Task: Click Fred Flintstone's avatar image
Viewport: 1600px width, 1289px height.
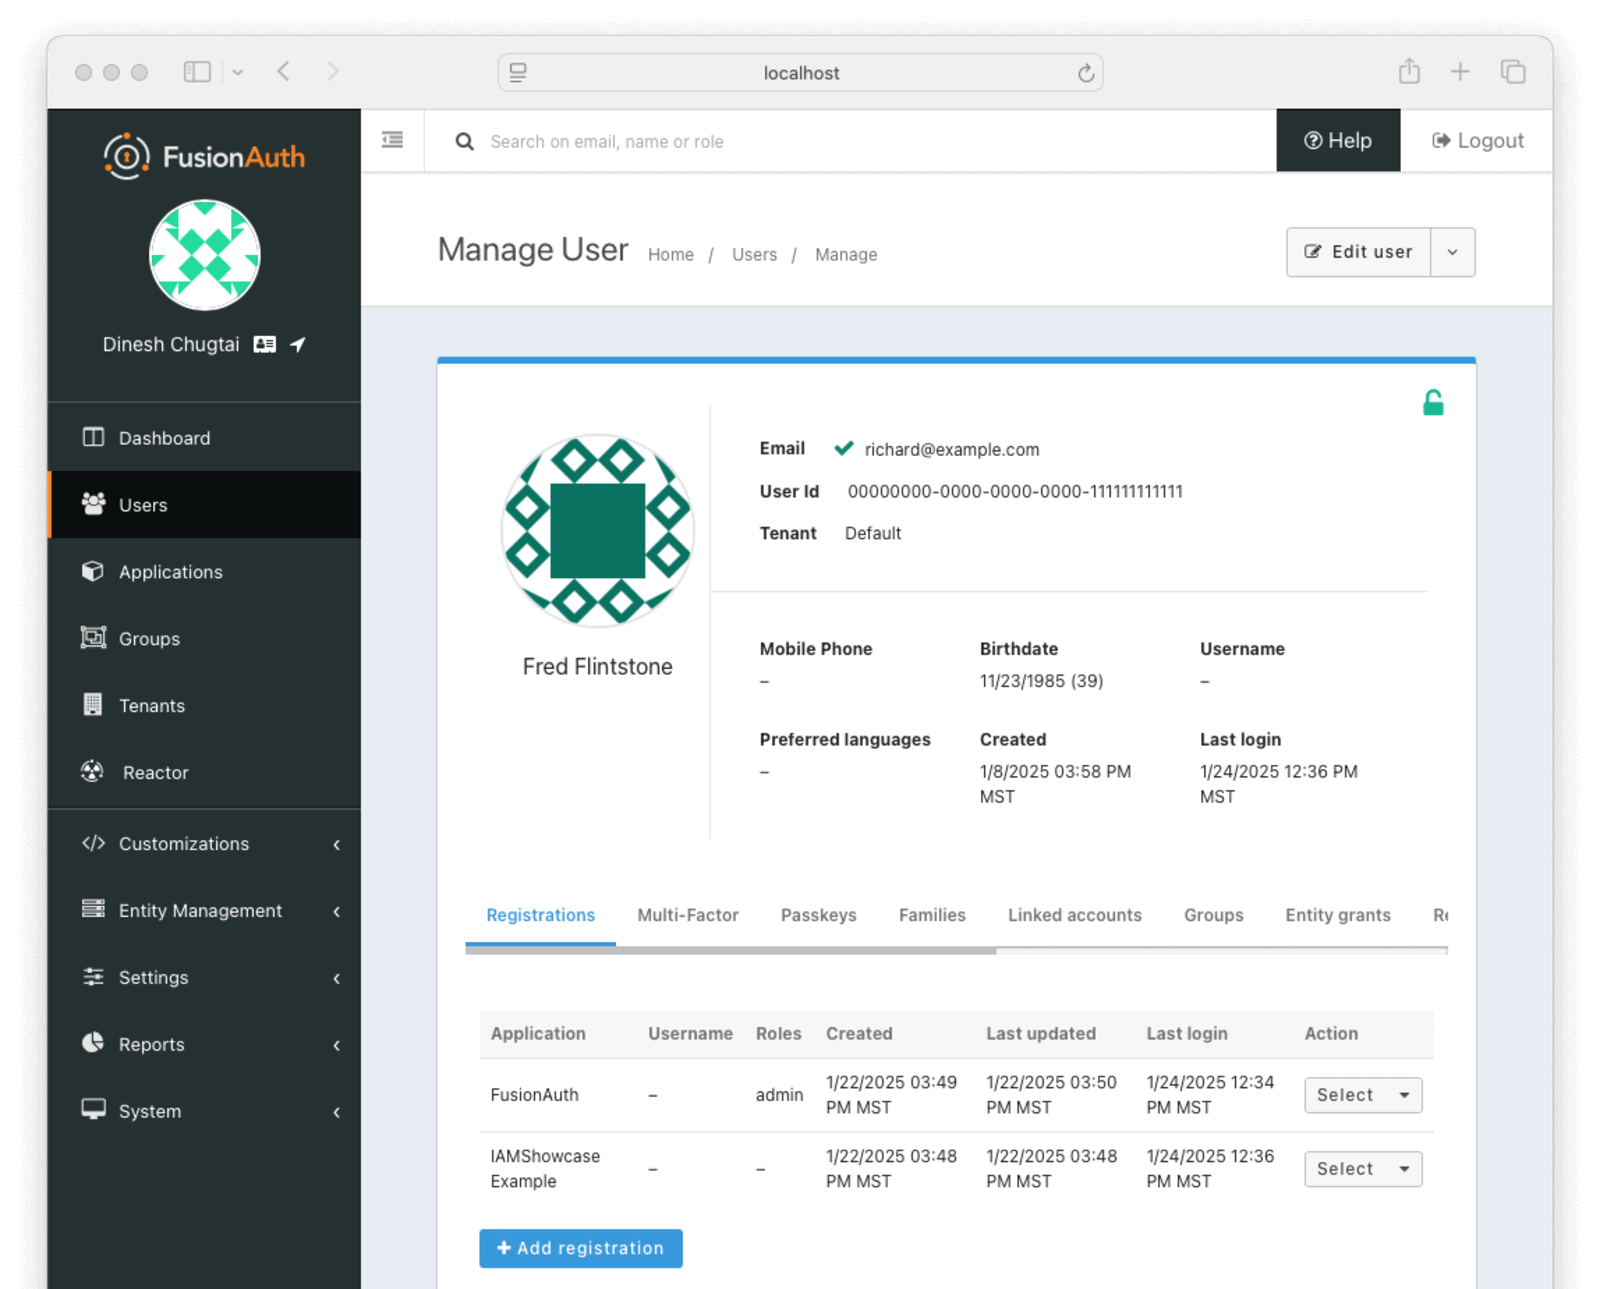Action: tap(597, 530)
